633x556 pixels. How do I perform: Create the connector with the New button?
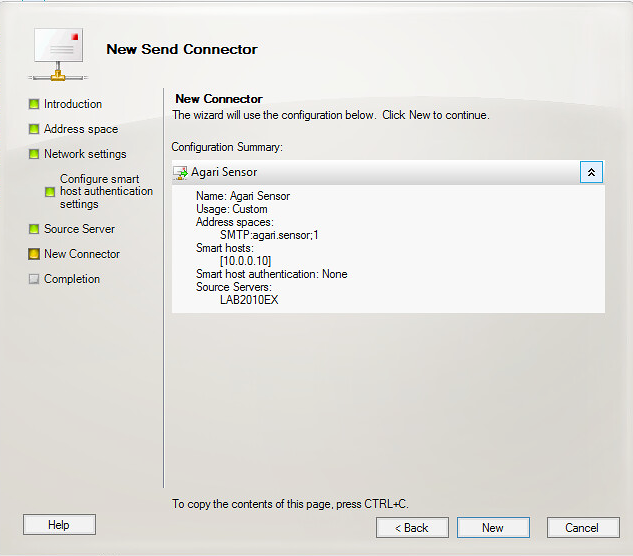[493, 528]
